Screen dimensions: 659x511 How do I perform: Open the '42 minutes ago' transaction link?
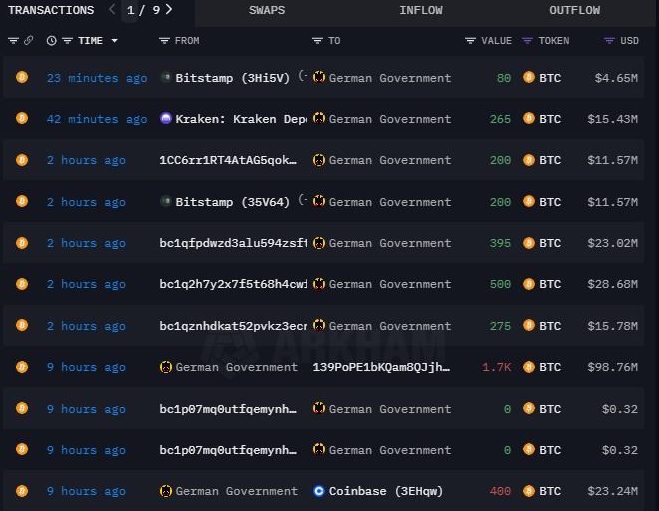click(97, 119)
